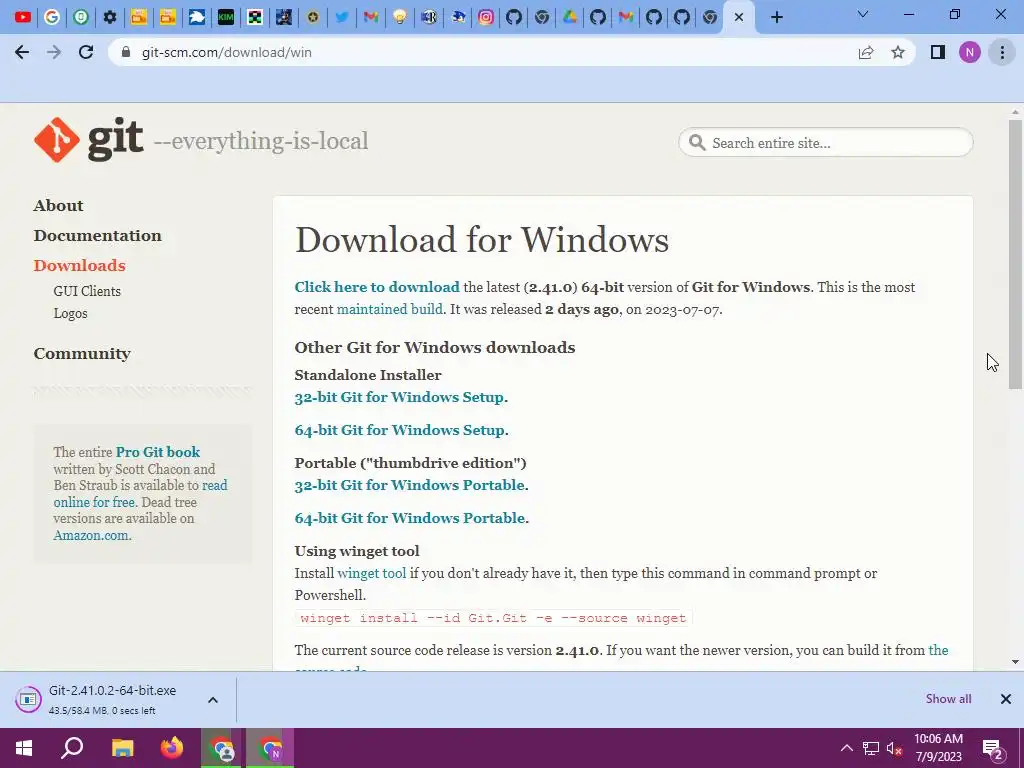This screenshot has height=768, width=1024.
Task: Open the taskbar clock and date
Action: pos(938,748)
